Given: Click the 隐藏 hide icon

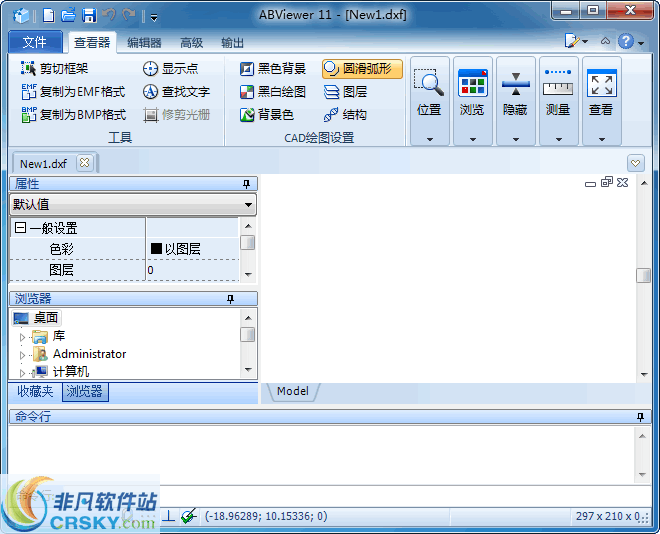Looking at the screenshot, I should point(516,84).
